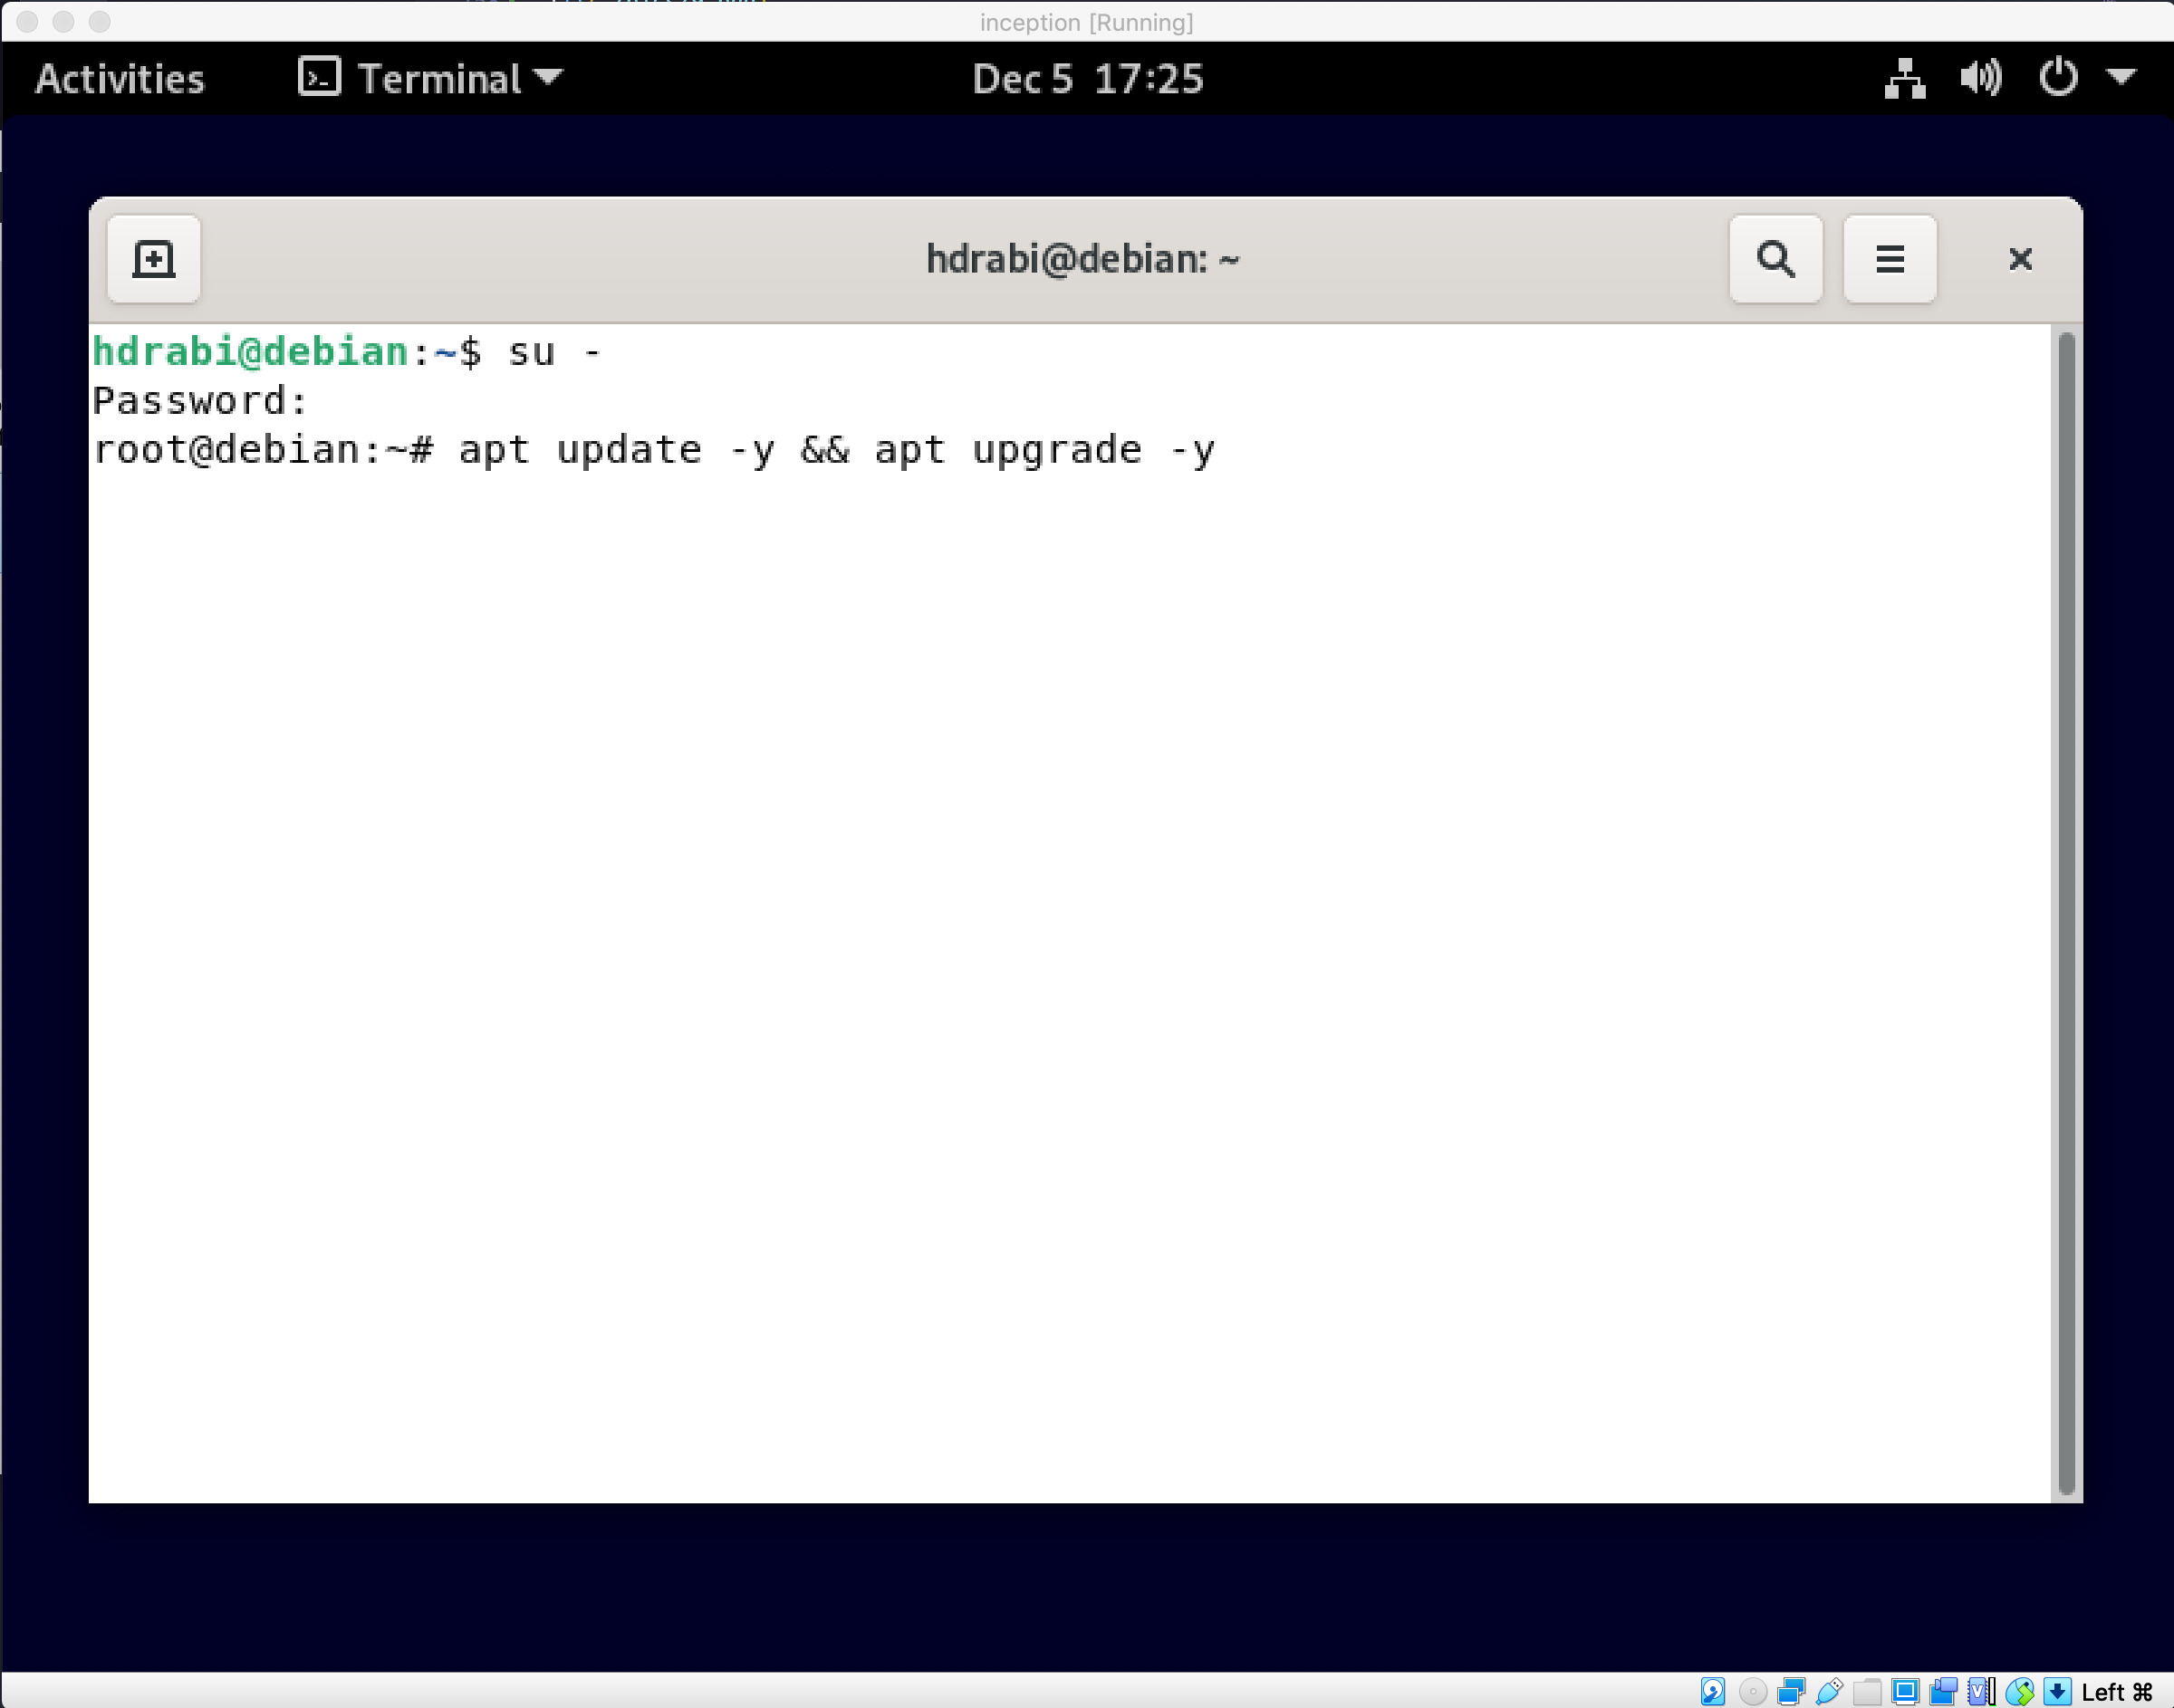The width and height of the screenshot is (2174, 1708).
Task: Expand the system menu arrow
Action: 2121,76
